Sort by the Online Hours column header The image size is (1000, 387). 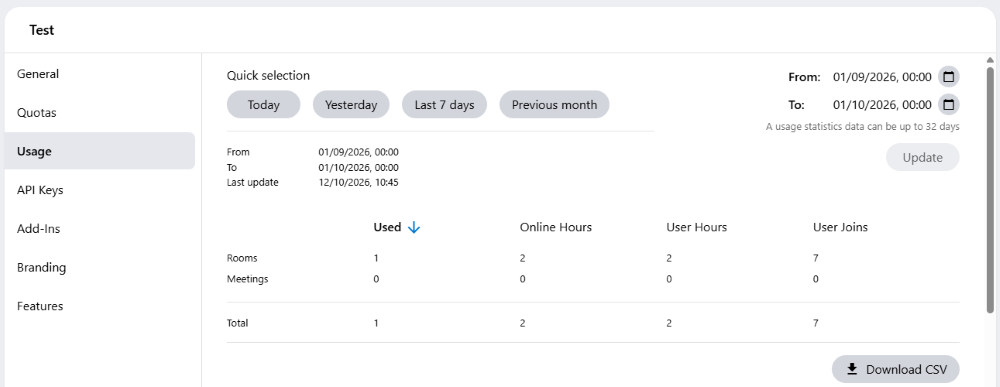(555, 227)
